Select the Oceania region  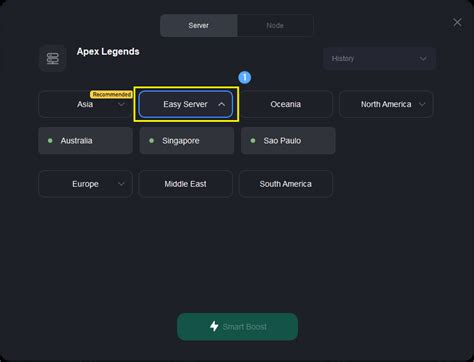[x=286, y=104]
